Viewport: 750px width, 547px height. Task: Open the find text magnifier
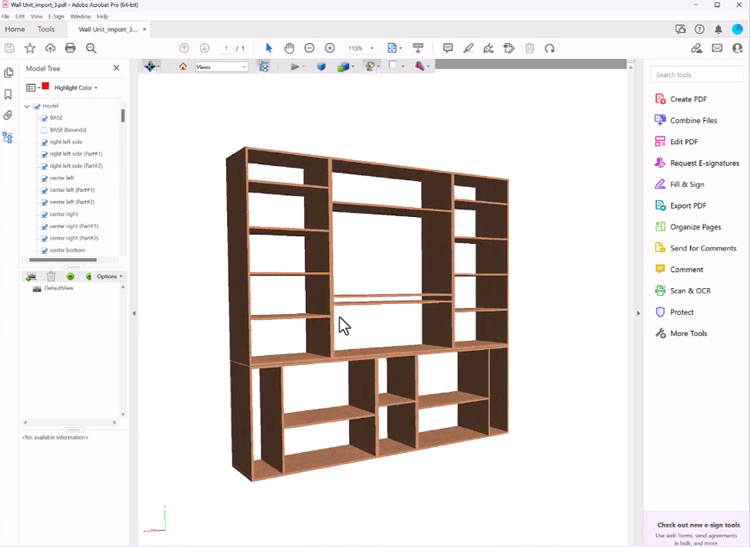pyautogui.click(x=91, y=48)
